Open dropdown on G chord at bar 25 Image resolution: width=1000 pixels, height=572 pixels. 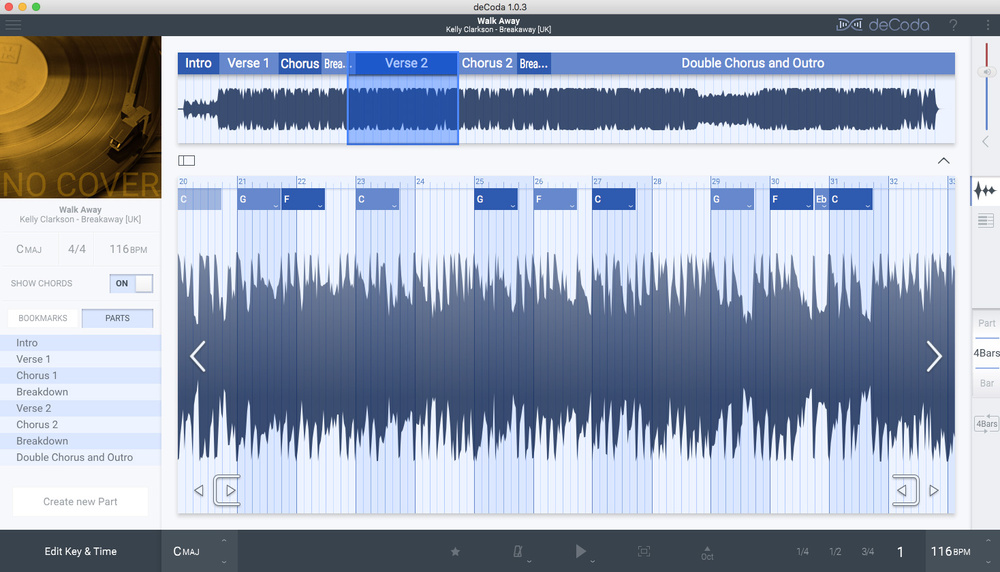[513, 205]
